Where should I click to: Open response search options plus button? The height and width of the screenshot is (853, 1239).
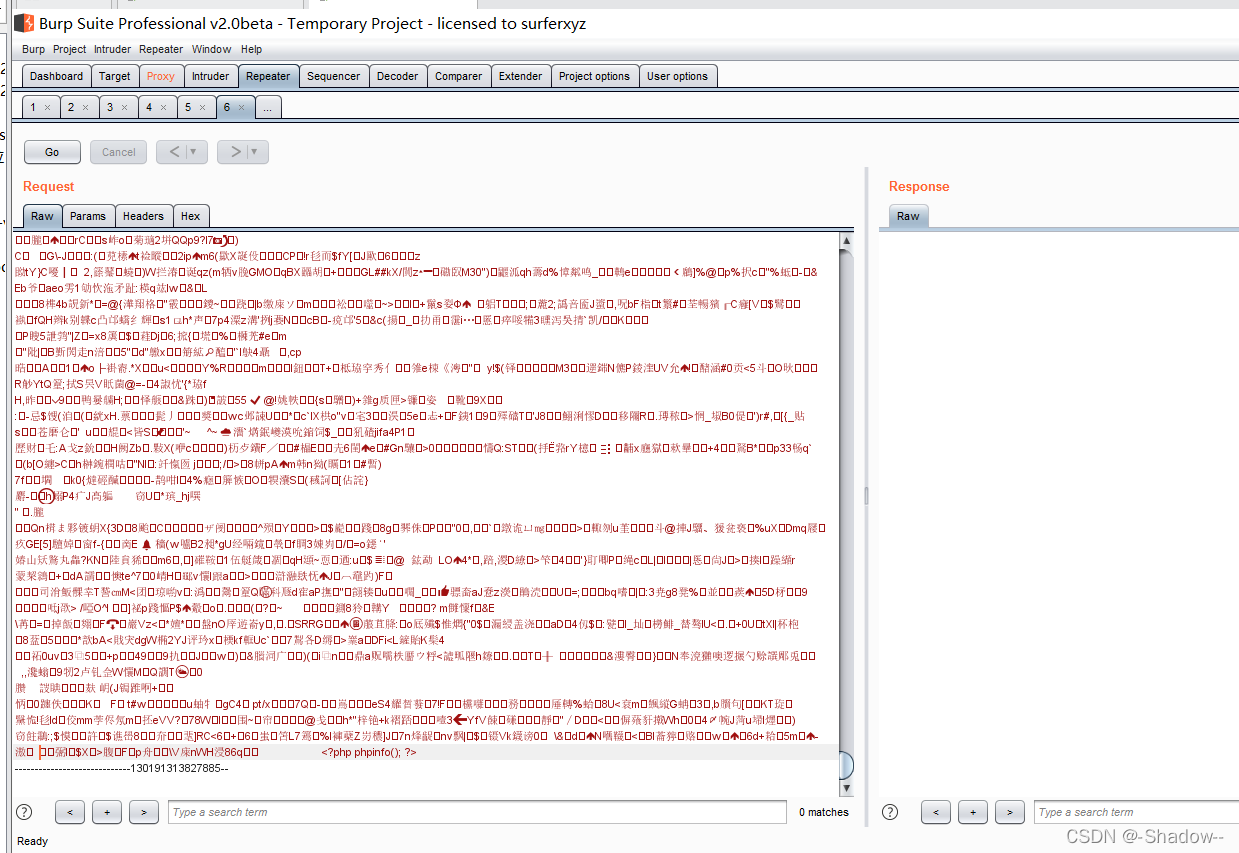point(973,812)
